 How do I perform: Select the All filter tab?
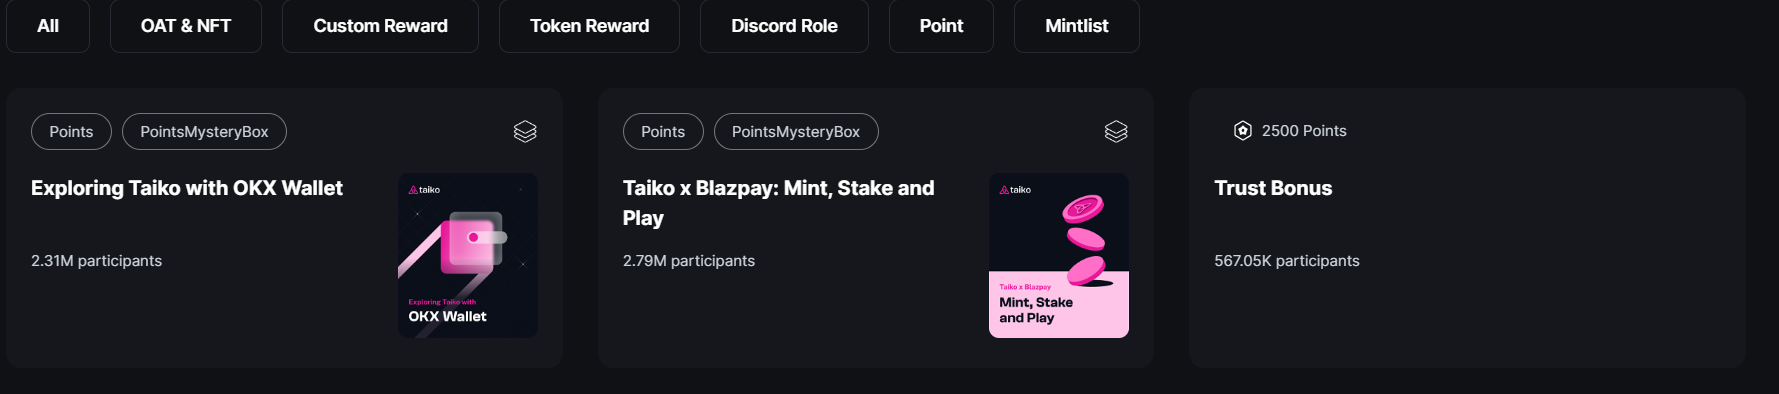pyautogui.click(x=48, y=26)
